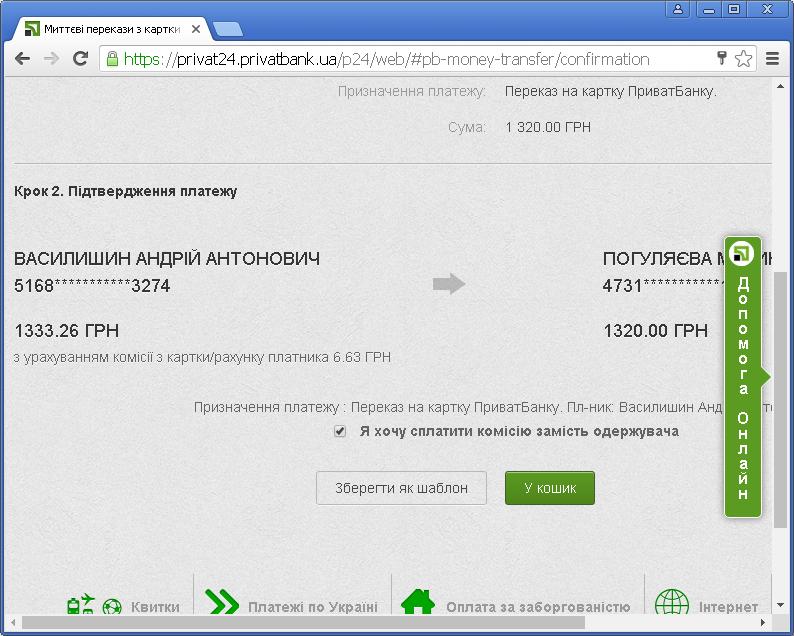Open a new browser tab
The height and width of the screenshot is (636, 794).
coord(227,28)
